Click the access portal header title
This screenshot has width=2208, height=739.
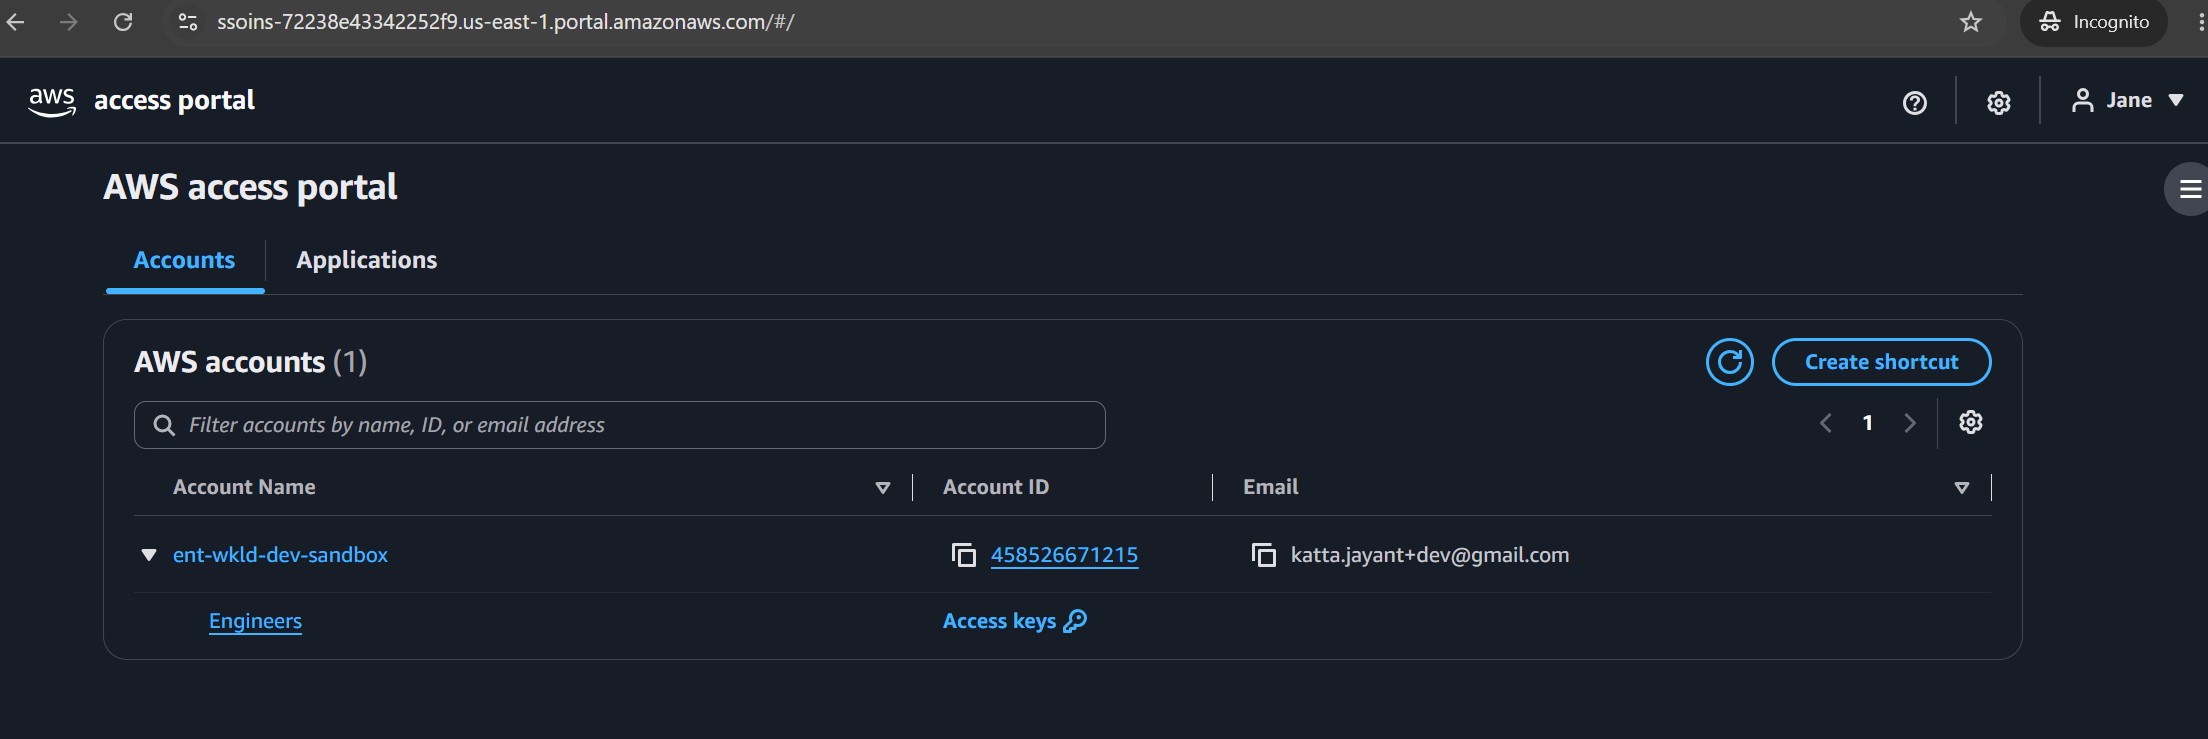[x=174, y=101]
